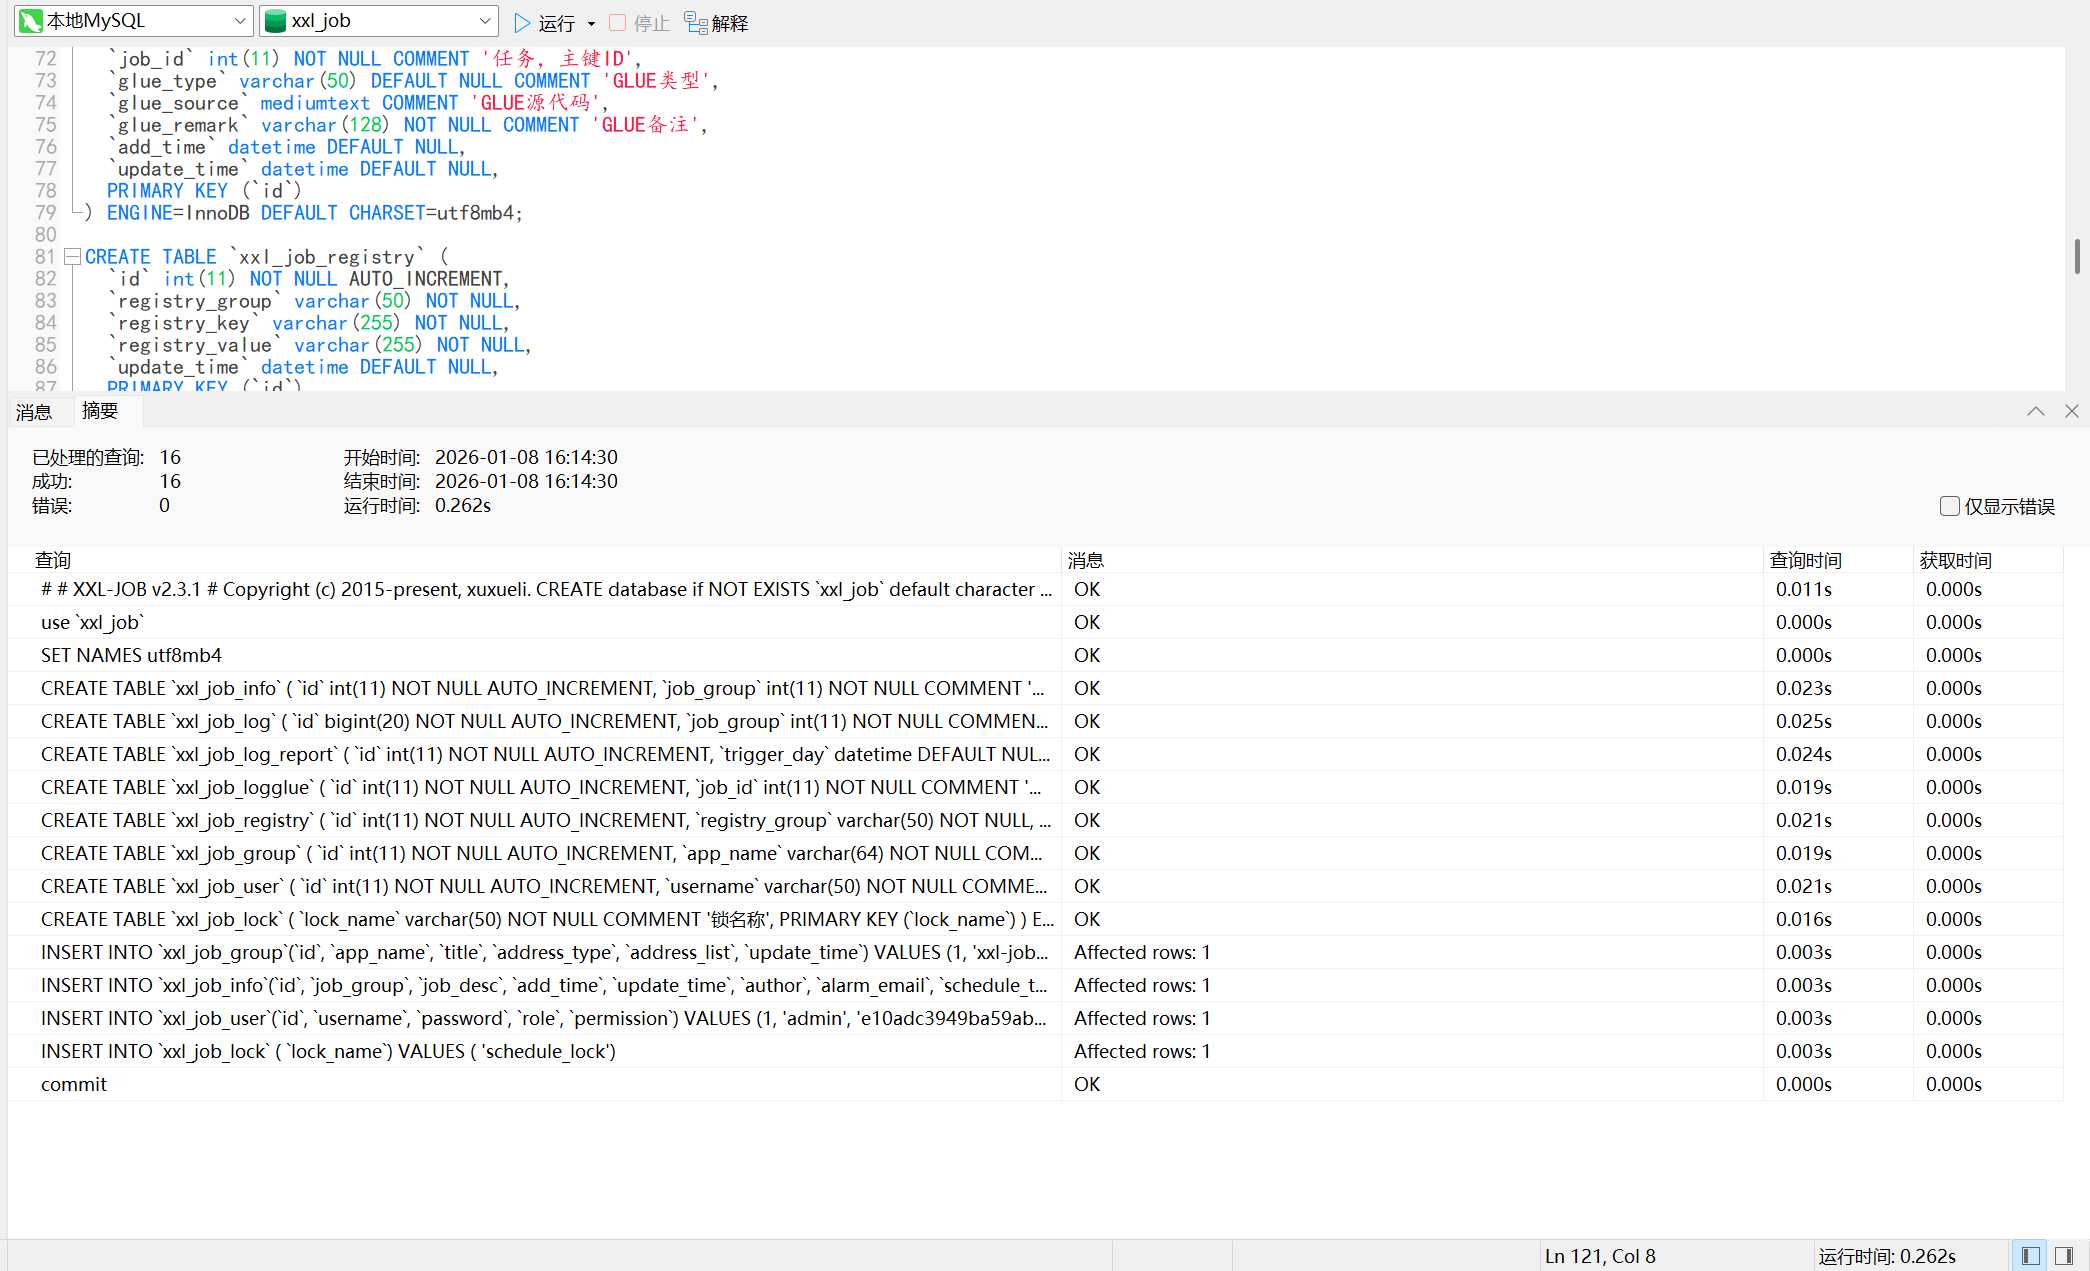This screenshot has height=1271, width=2090.
Task: Toggle the left pane layout icon in the status bar
Action: pyautogui.click(x=2030, y=1256)
